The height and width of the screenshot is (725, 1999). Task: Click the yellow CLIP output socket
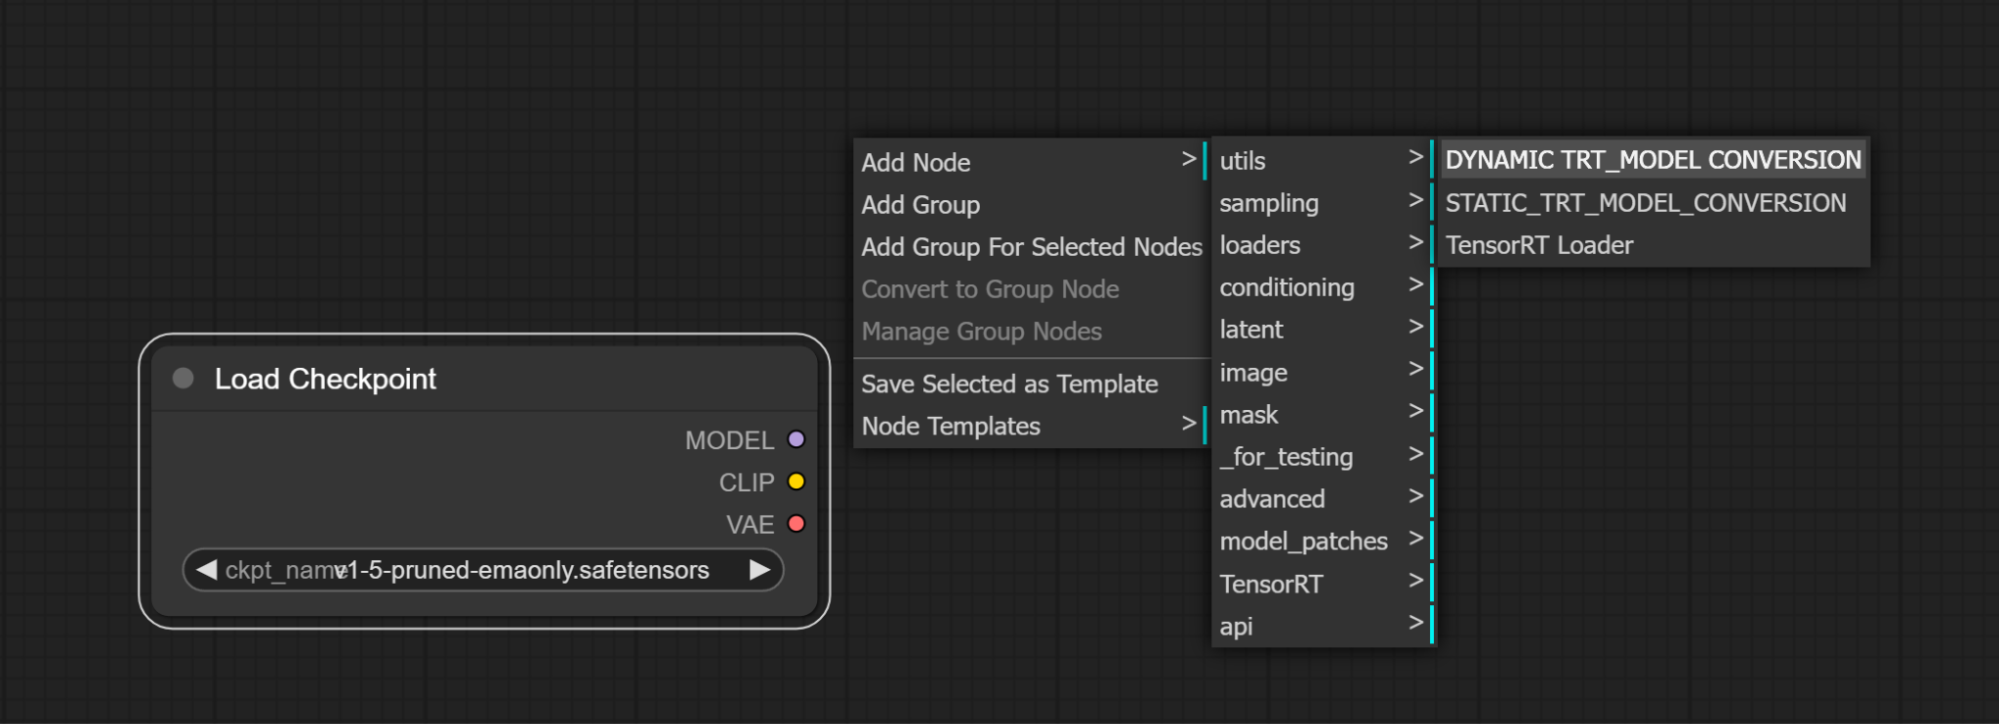[796, 482]
